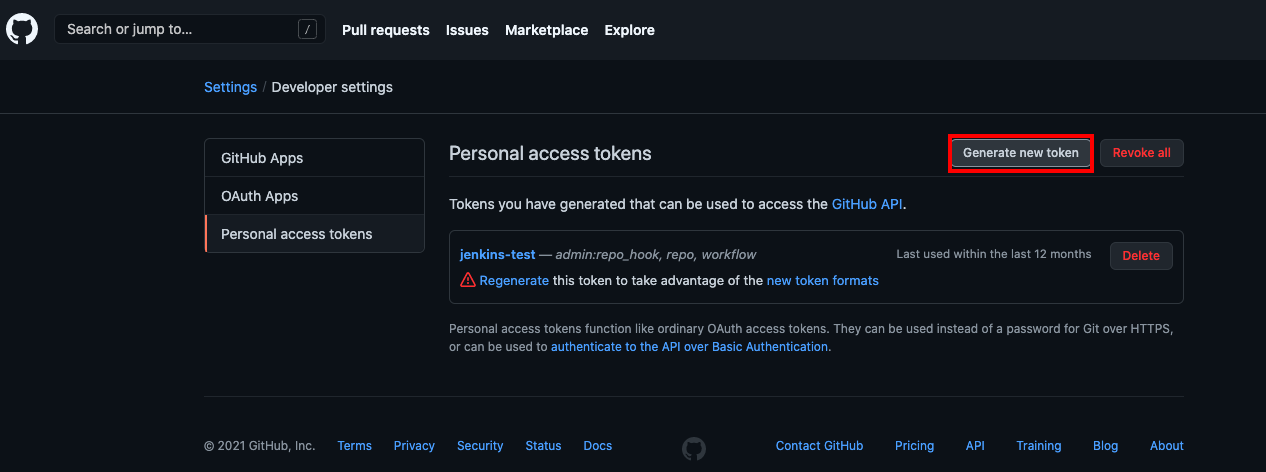Click Regenerate link for jenkins-test token
Screen dimensions: 1266x472
pos(514,281)
